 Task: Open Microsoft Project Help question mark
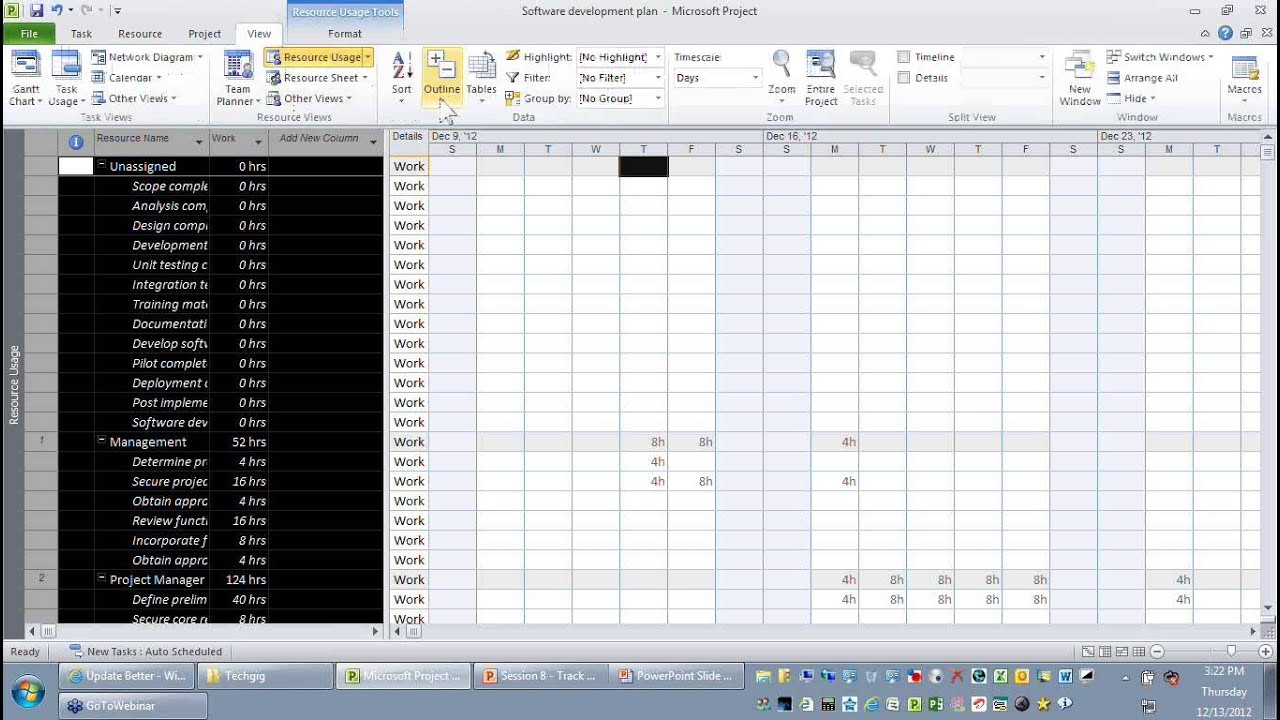(1225, 33)
